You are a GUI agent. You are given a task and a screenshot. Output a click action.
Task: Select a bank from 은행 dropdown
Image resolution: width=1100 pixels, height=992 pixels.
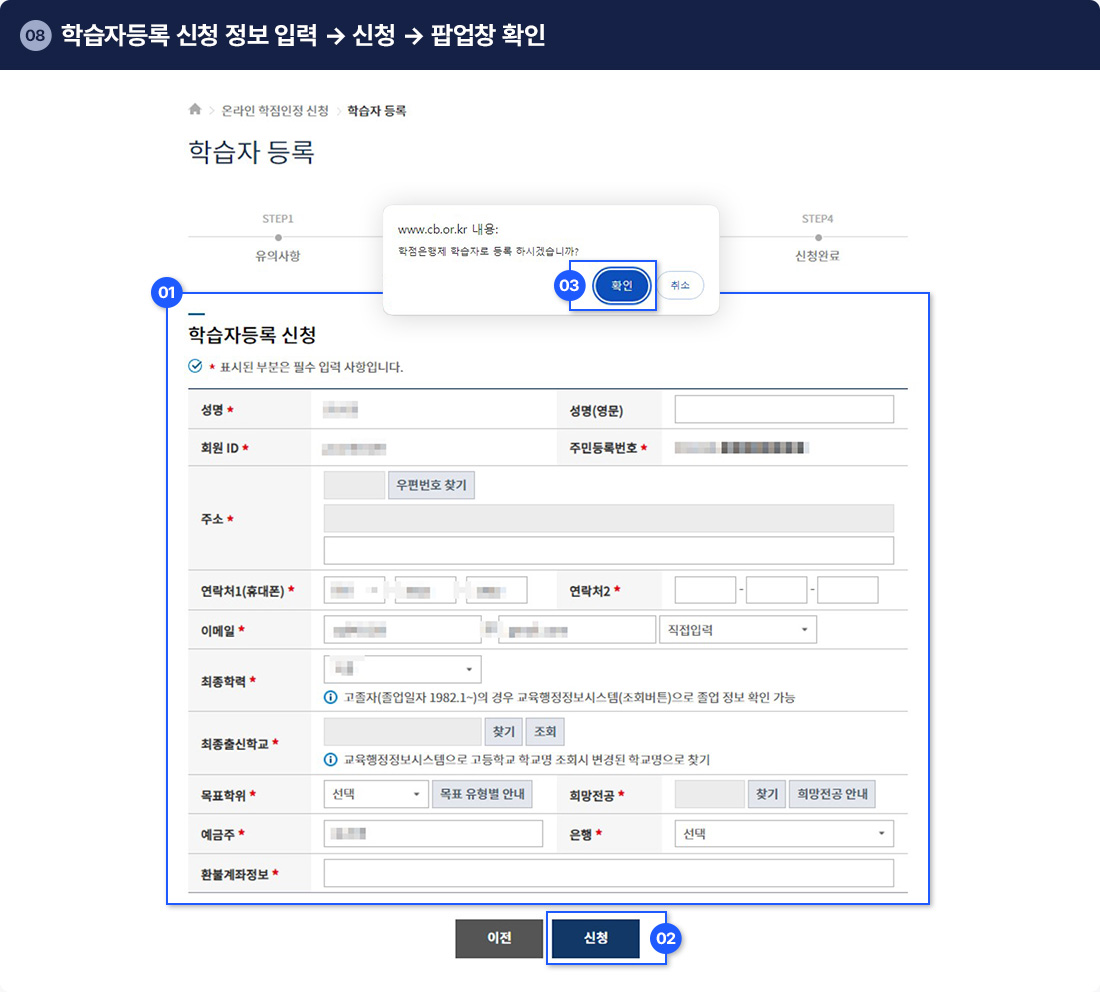click(783, 833)
